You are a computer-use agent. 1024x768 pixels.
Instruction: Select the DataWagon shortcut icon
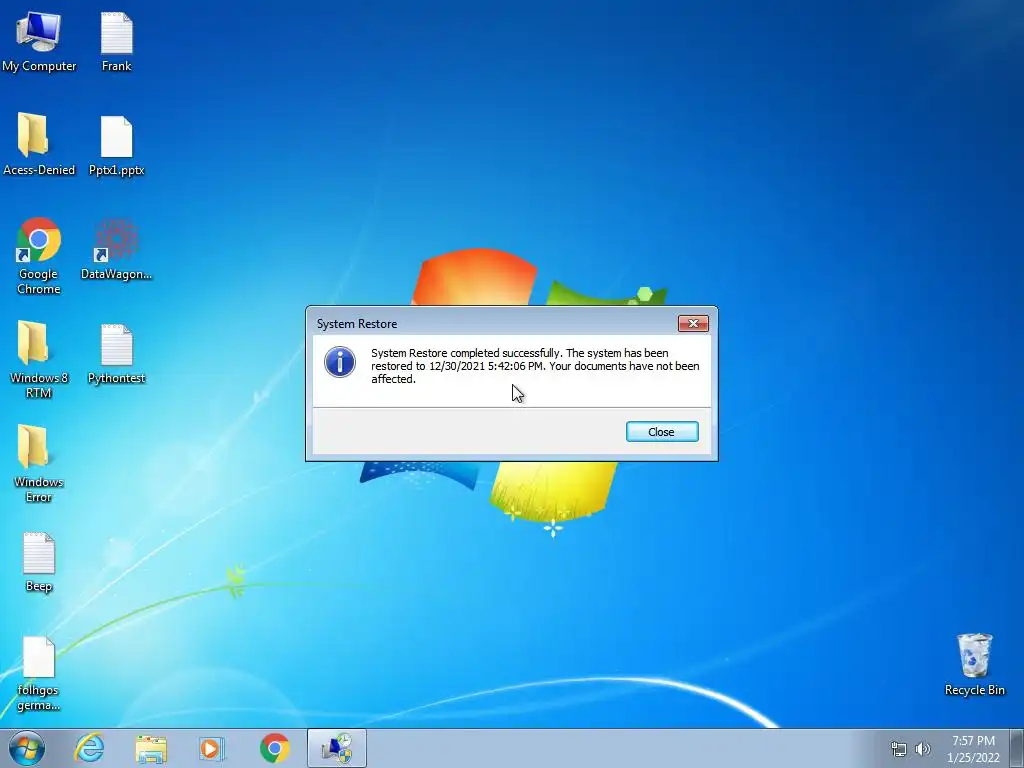pyautogui.click(x=116, y=249)
